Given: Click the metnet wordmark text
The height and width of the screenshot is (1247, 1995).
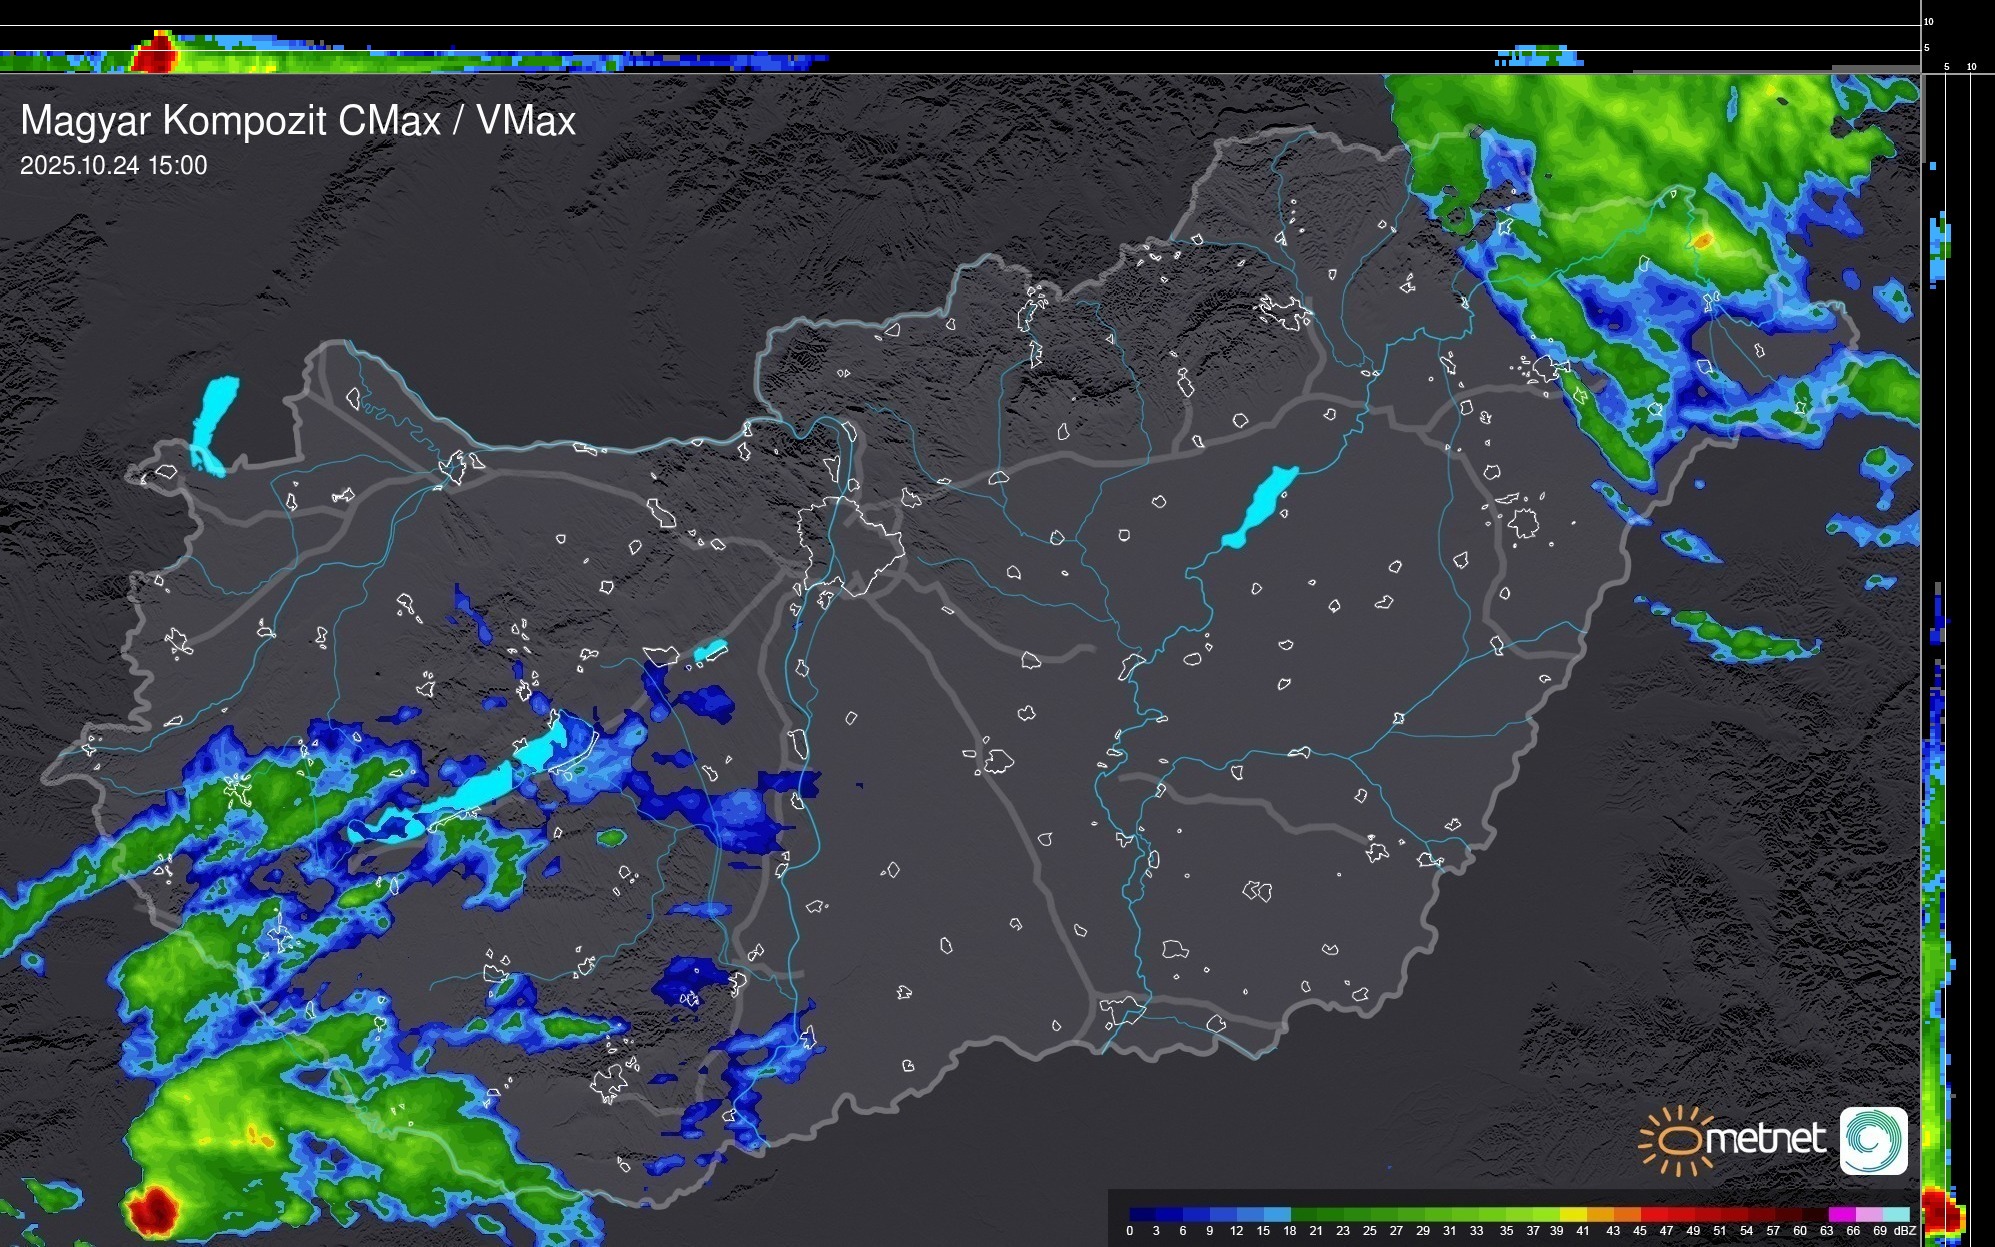Looking at the screenshot, I should (1765, 1139).
